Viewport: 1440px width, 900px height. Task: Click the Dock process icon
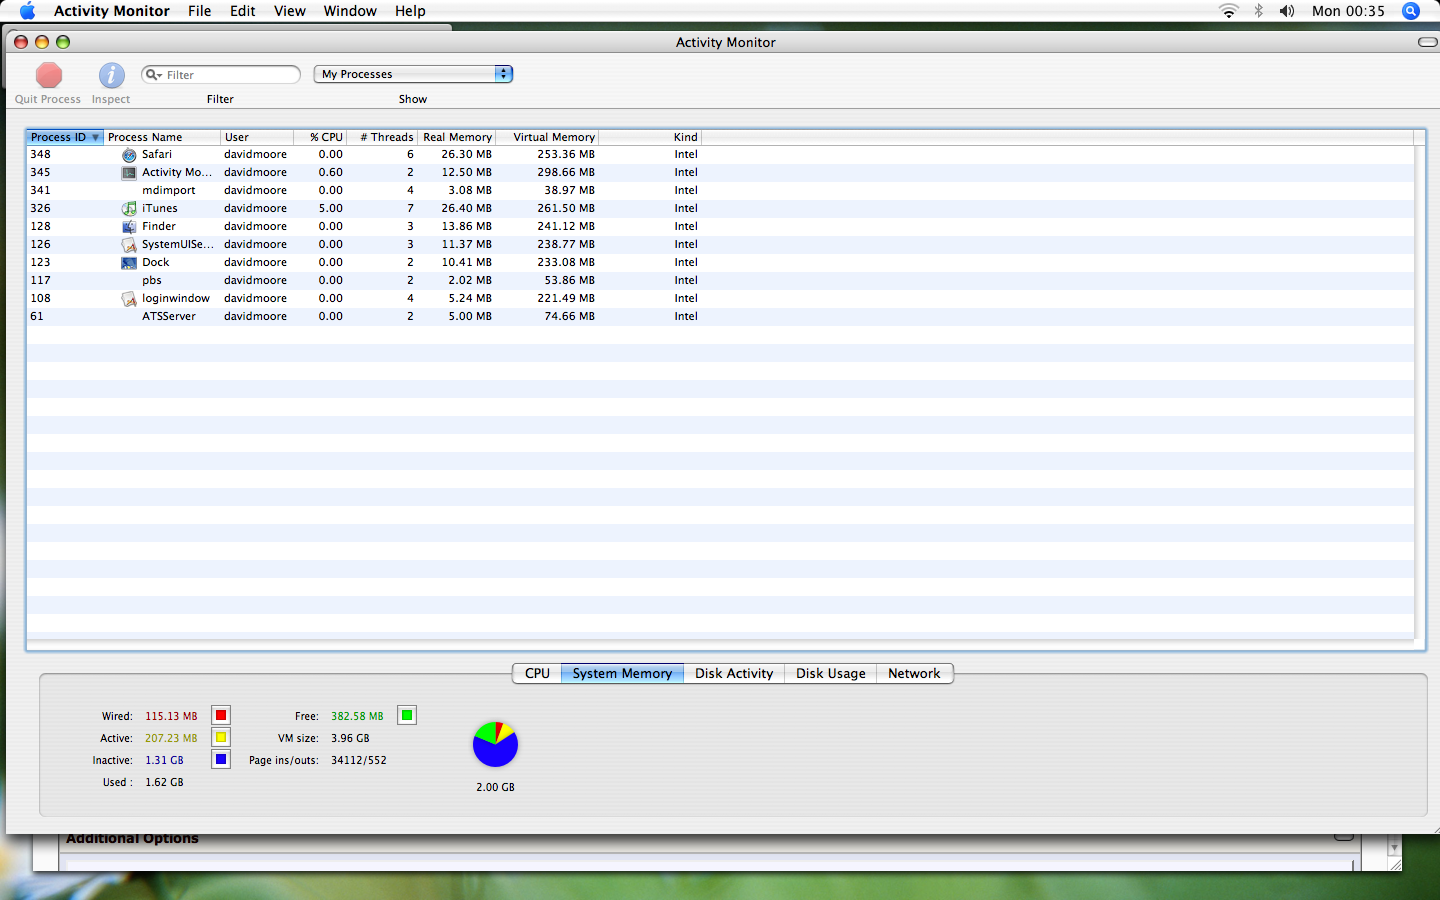pyautogui.click(x=129, y=263)
